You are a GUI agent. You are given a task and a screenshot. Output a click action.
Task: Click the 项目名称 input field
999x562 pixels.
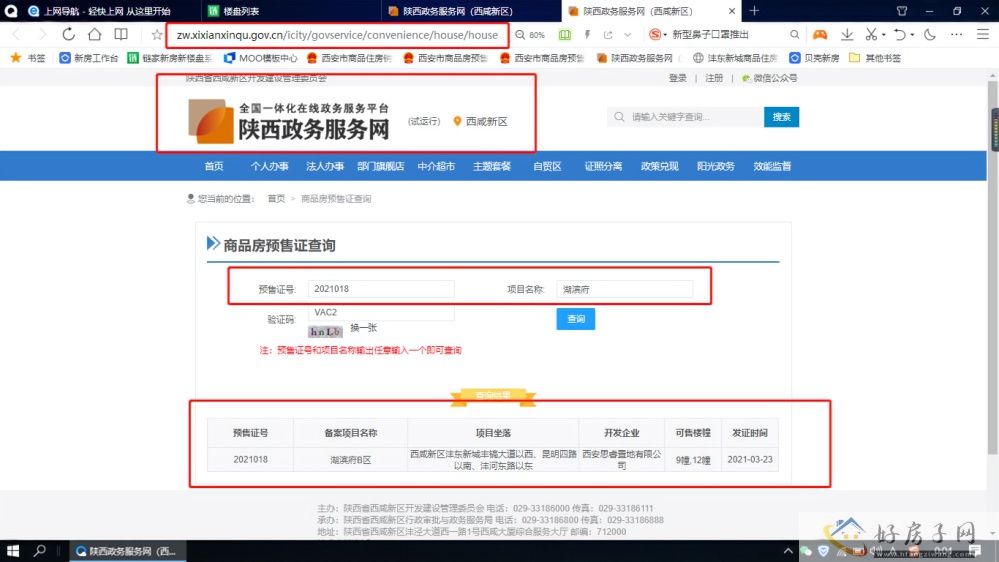click(x=624, y=289)
